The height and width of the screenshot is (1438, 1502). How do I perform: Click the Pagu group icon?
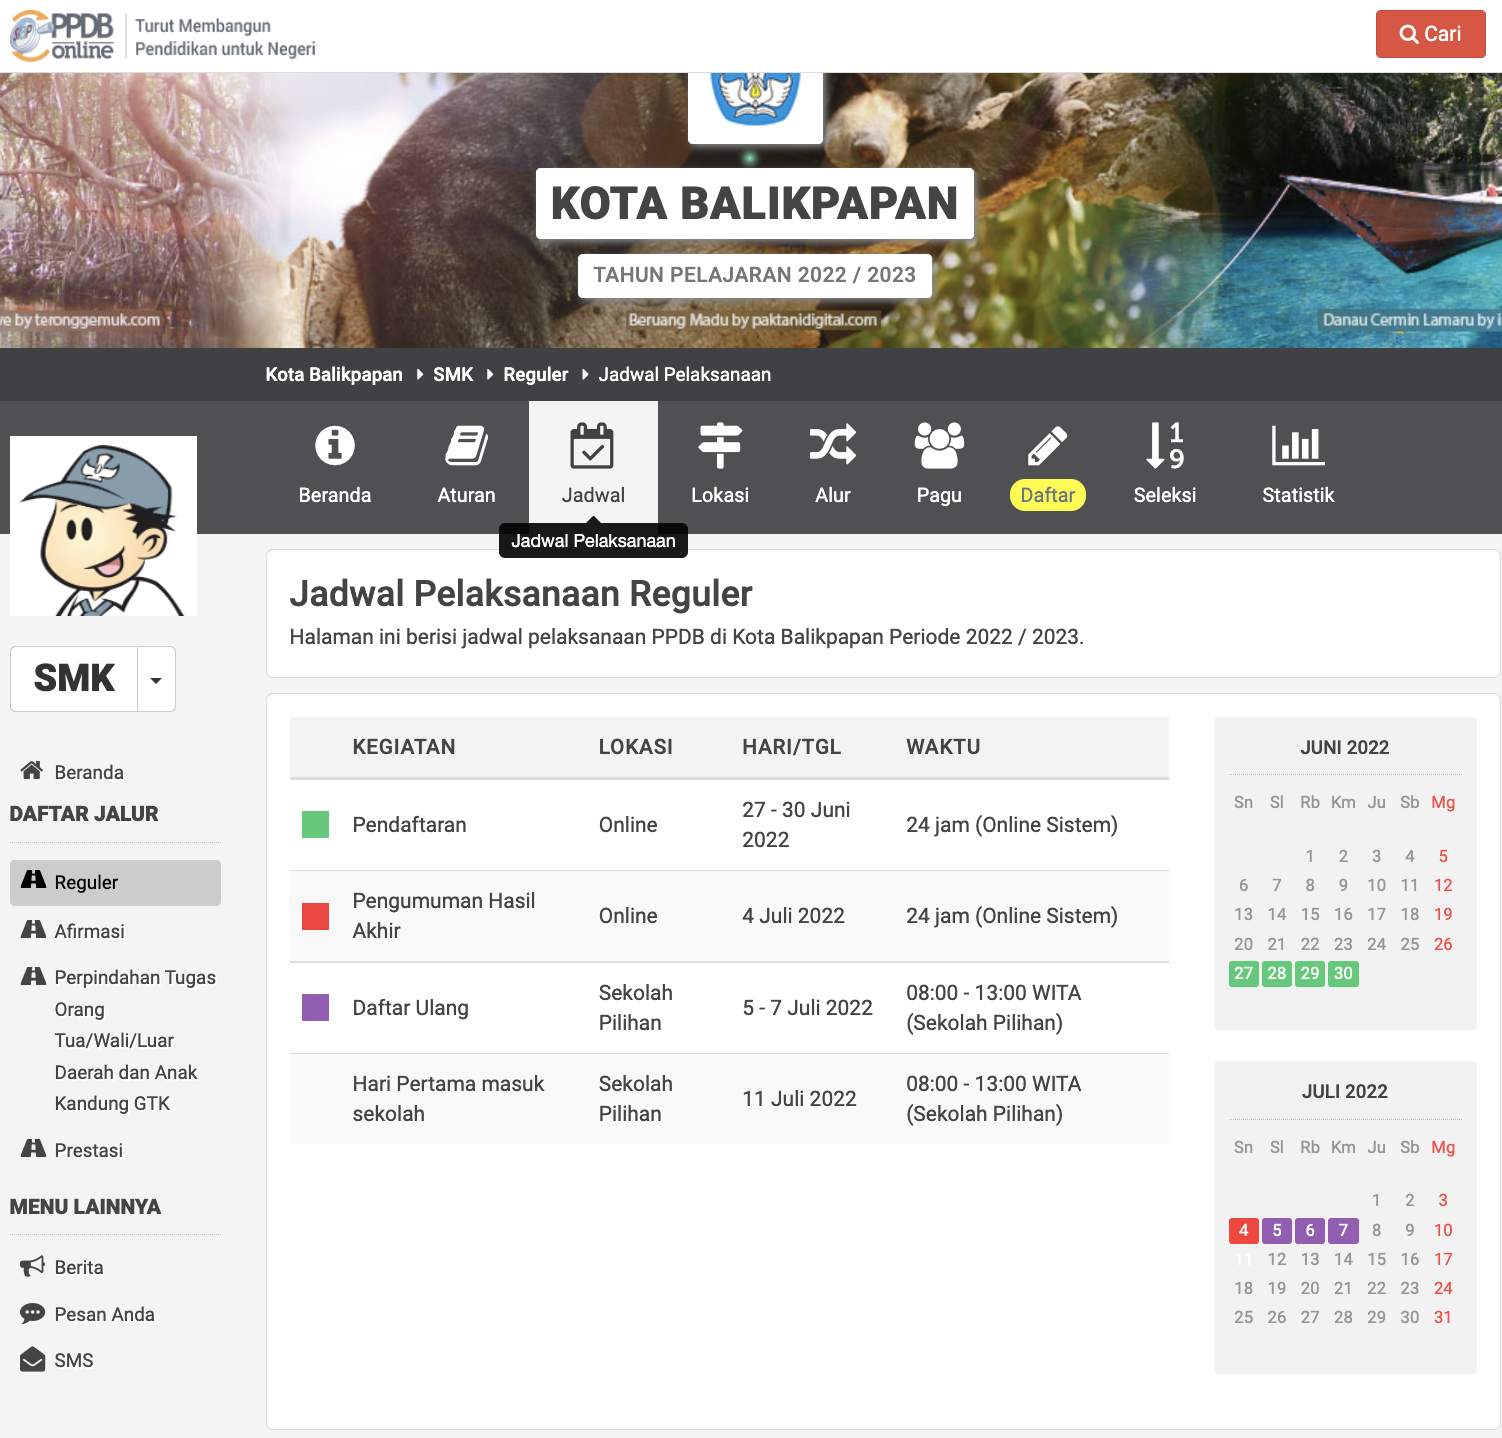point(938,446)
